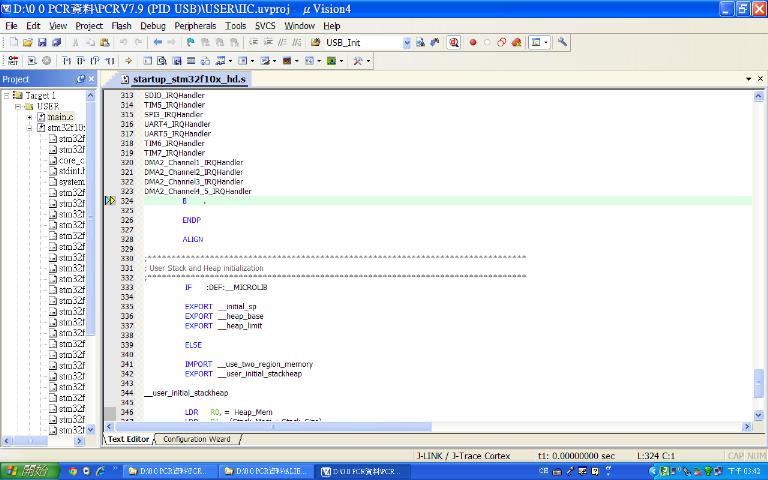
Task: Toggle the Registers Window icon
Action: click(191, 61)
